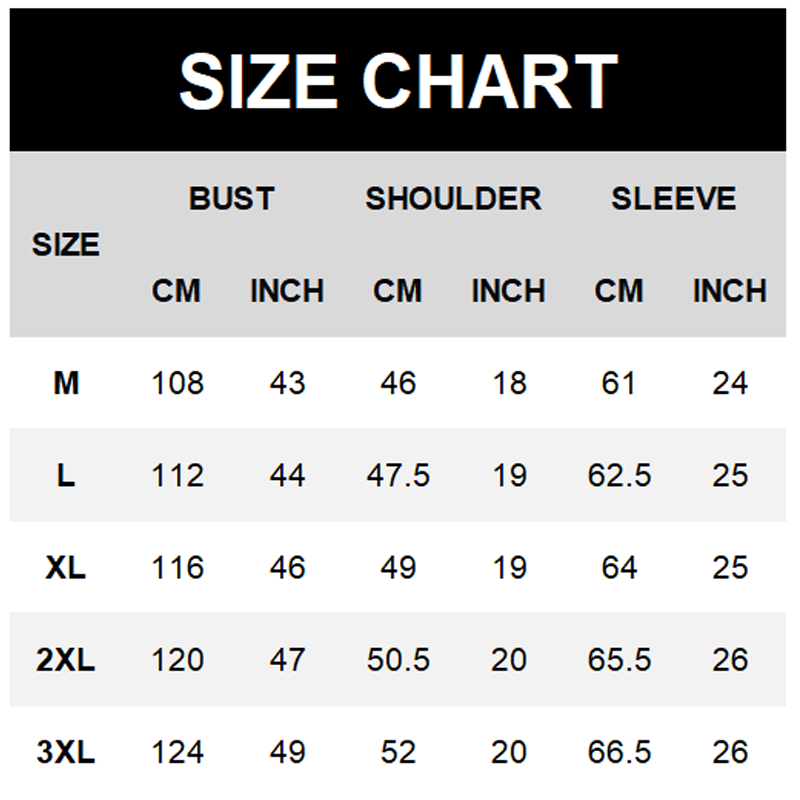800x800 pixels.
Task: Click the bust value 108 for size M
Action: coord(177,383)
